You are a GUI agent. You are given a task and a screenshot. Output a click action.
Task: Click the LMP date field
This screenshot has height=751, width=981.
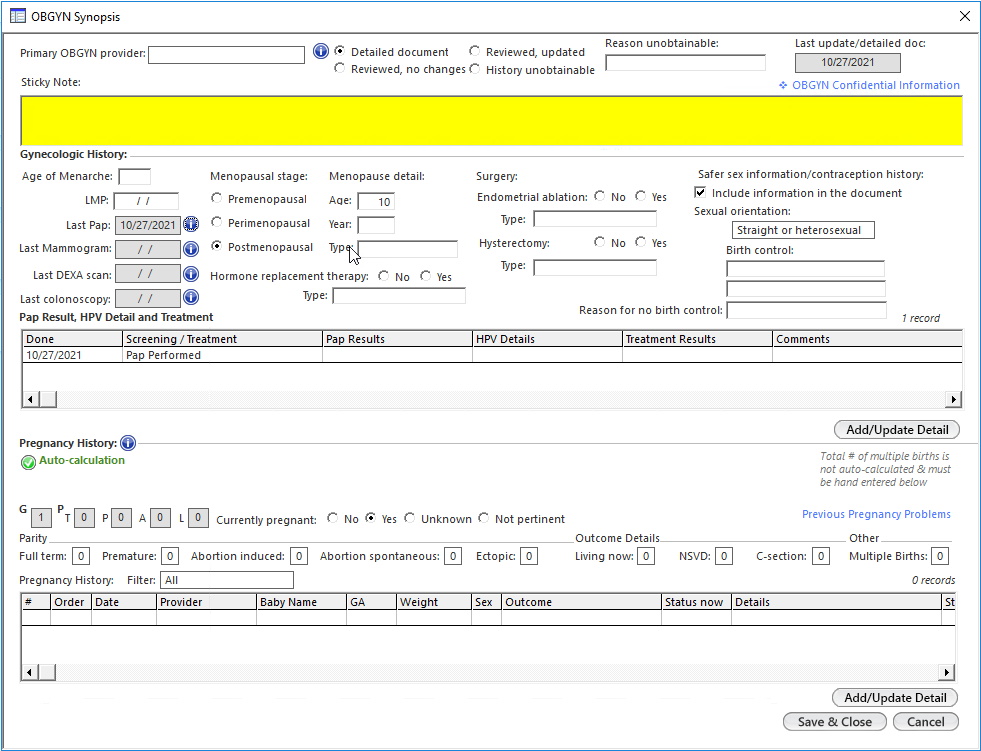(x=146, y=201)
